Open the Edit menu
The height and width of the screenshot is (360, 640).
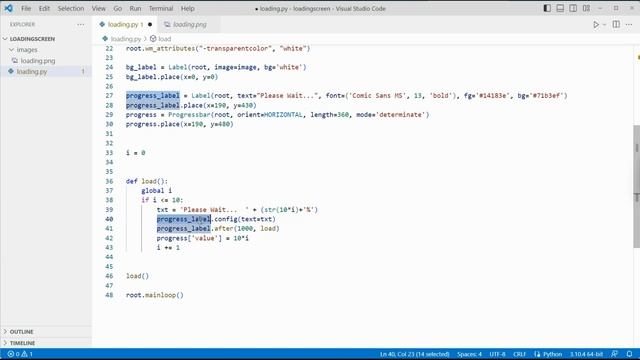[44, 9]
